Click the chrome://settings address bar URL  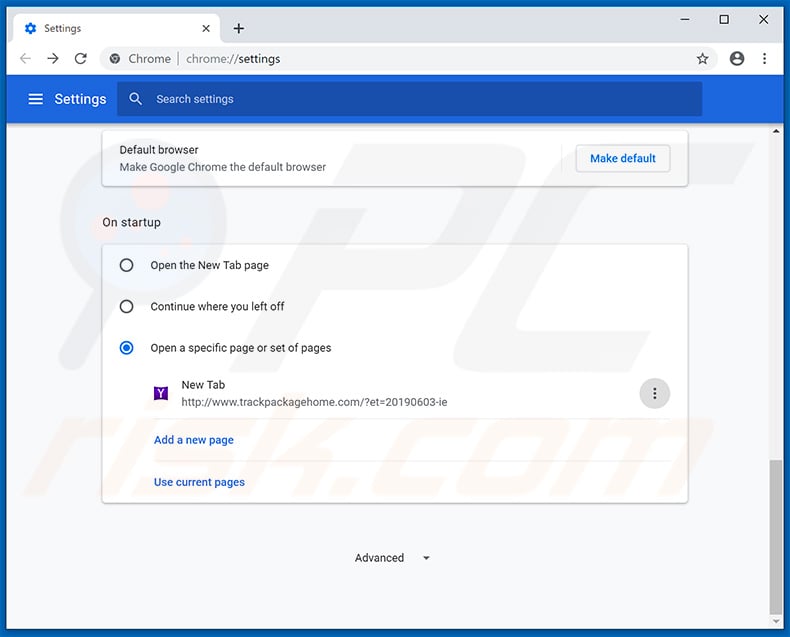coord(233,58)
